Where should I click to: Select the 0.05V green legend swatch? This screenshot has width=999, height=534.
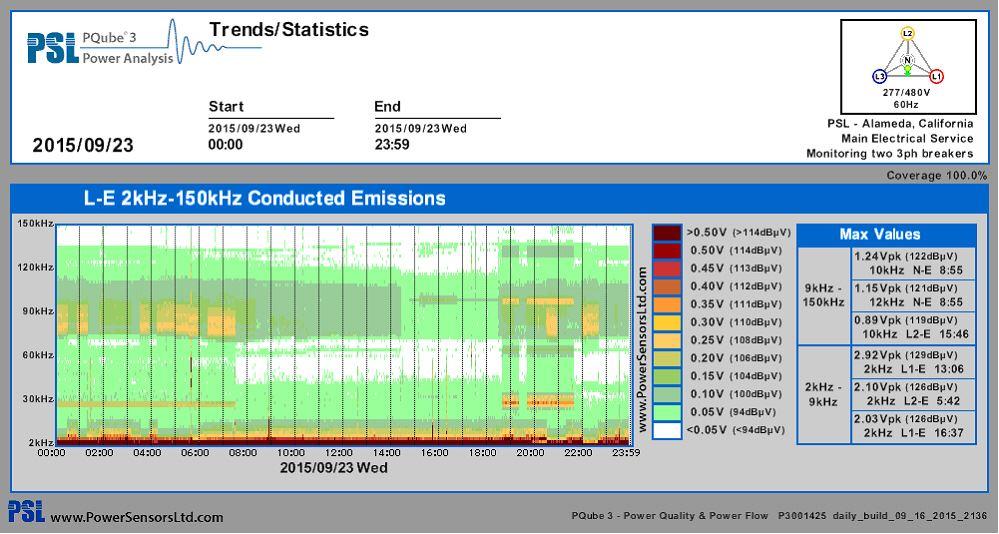point(667,411)
